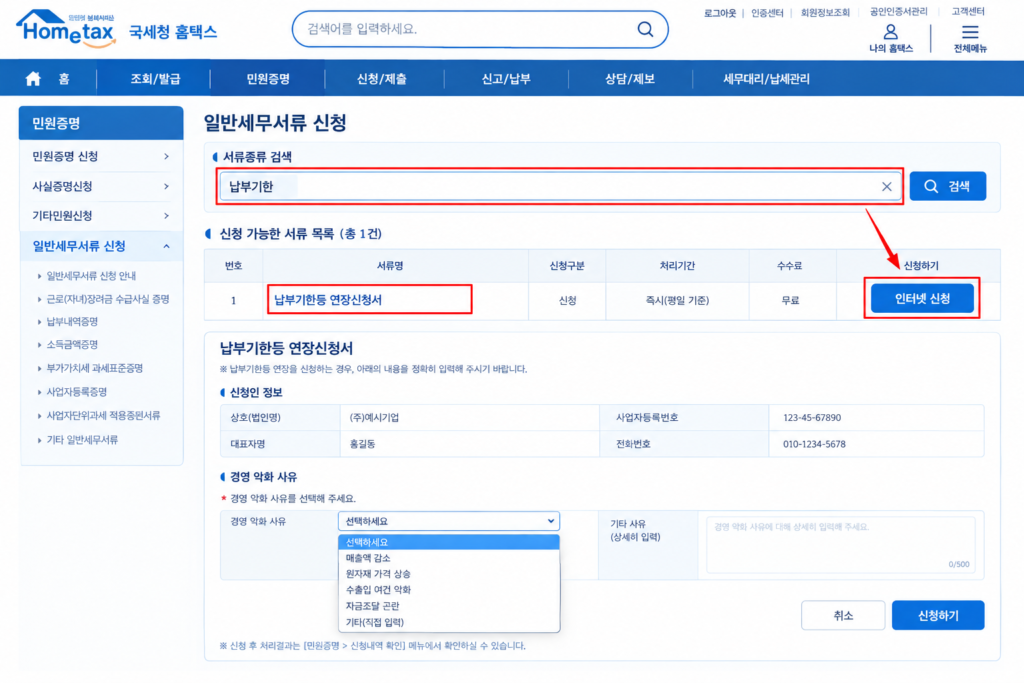
Task: Click representative name 홍길동
Action: [x=362, y=444]
